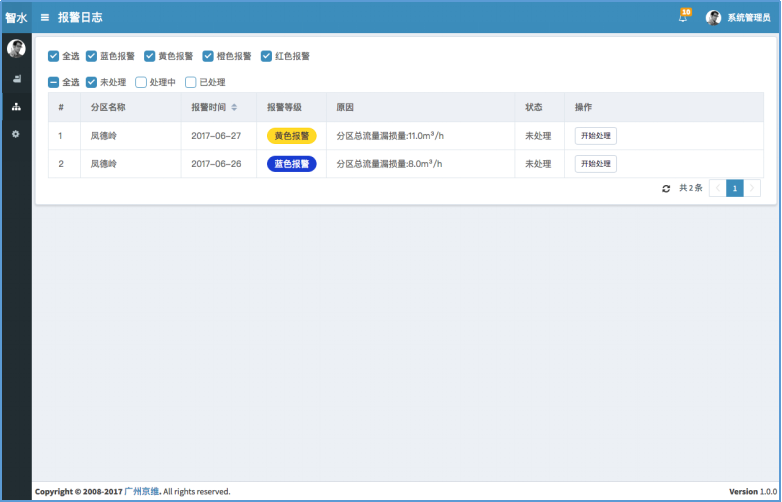Screen dimensions: 782x502
Task: Go to next page arrow in pagination
Action: click(752, 188)
